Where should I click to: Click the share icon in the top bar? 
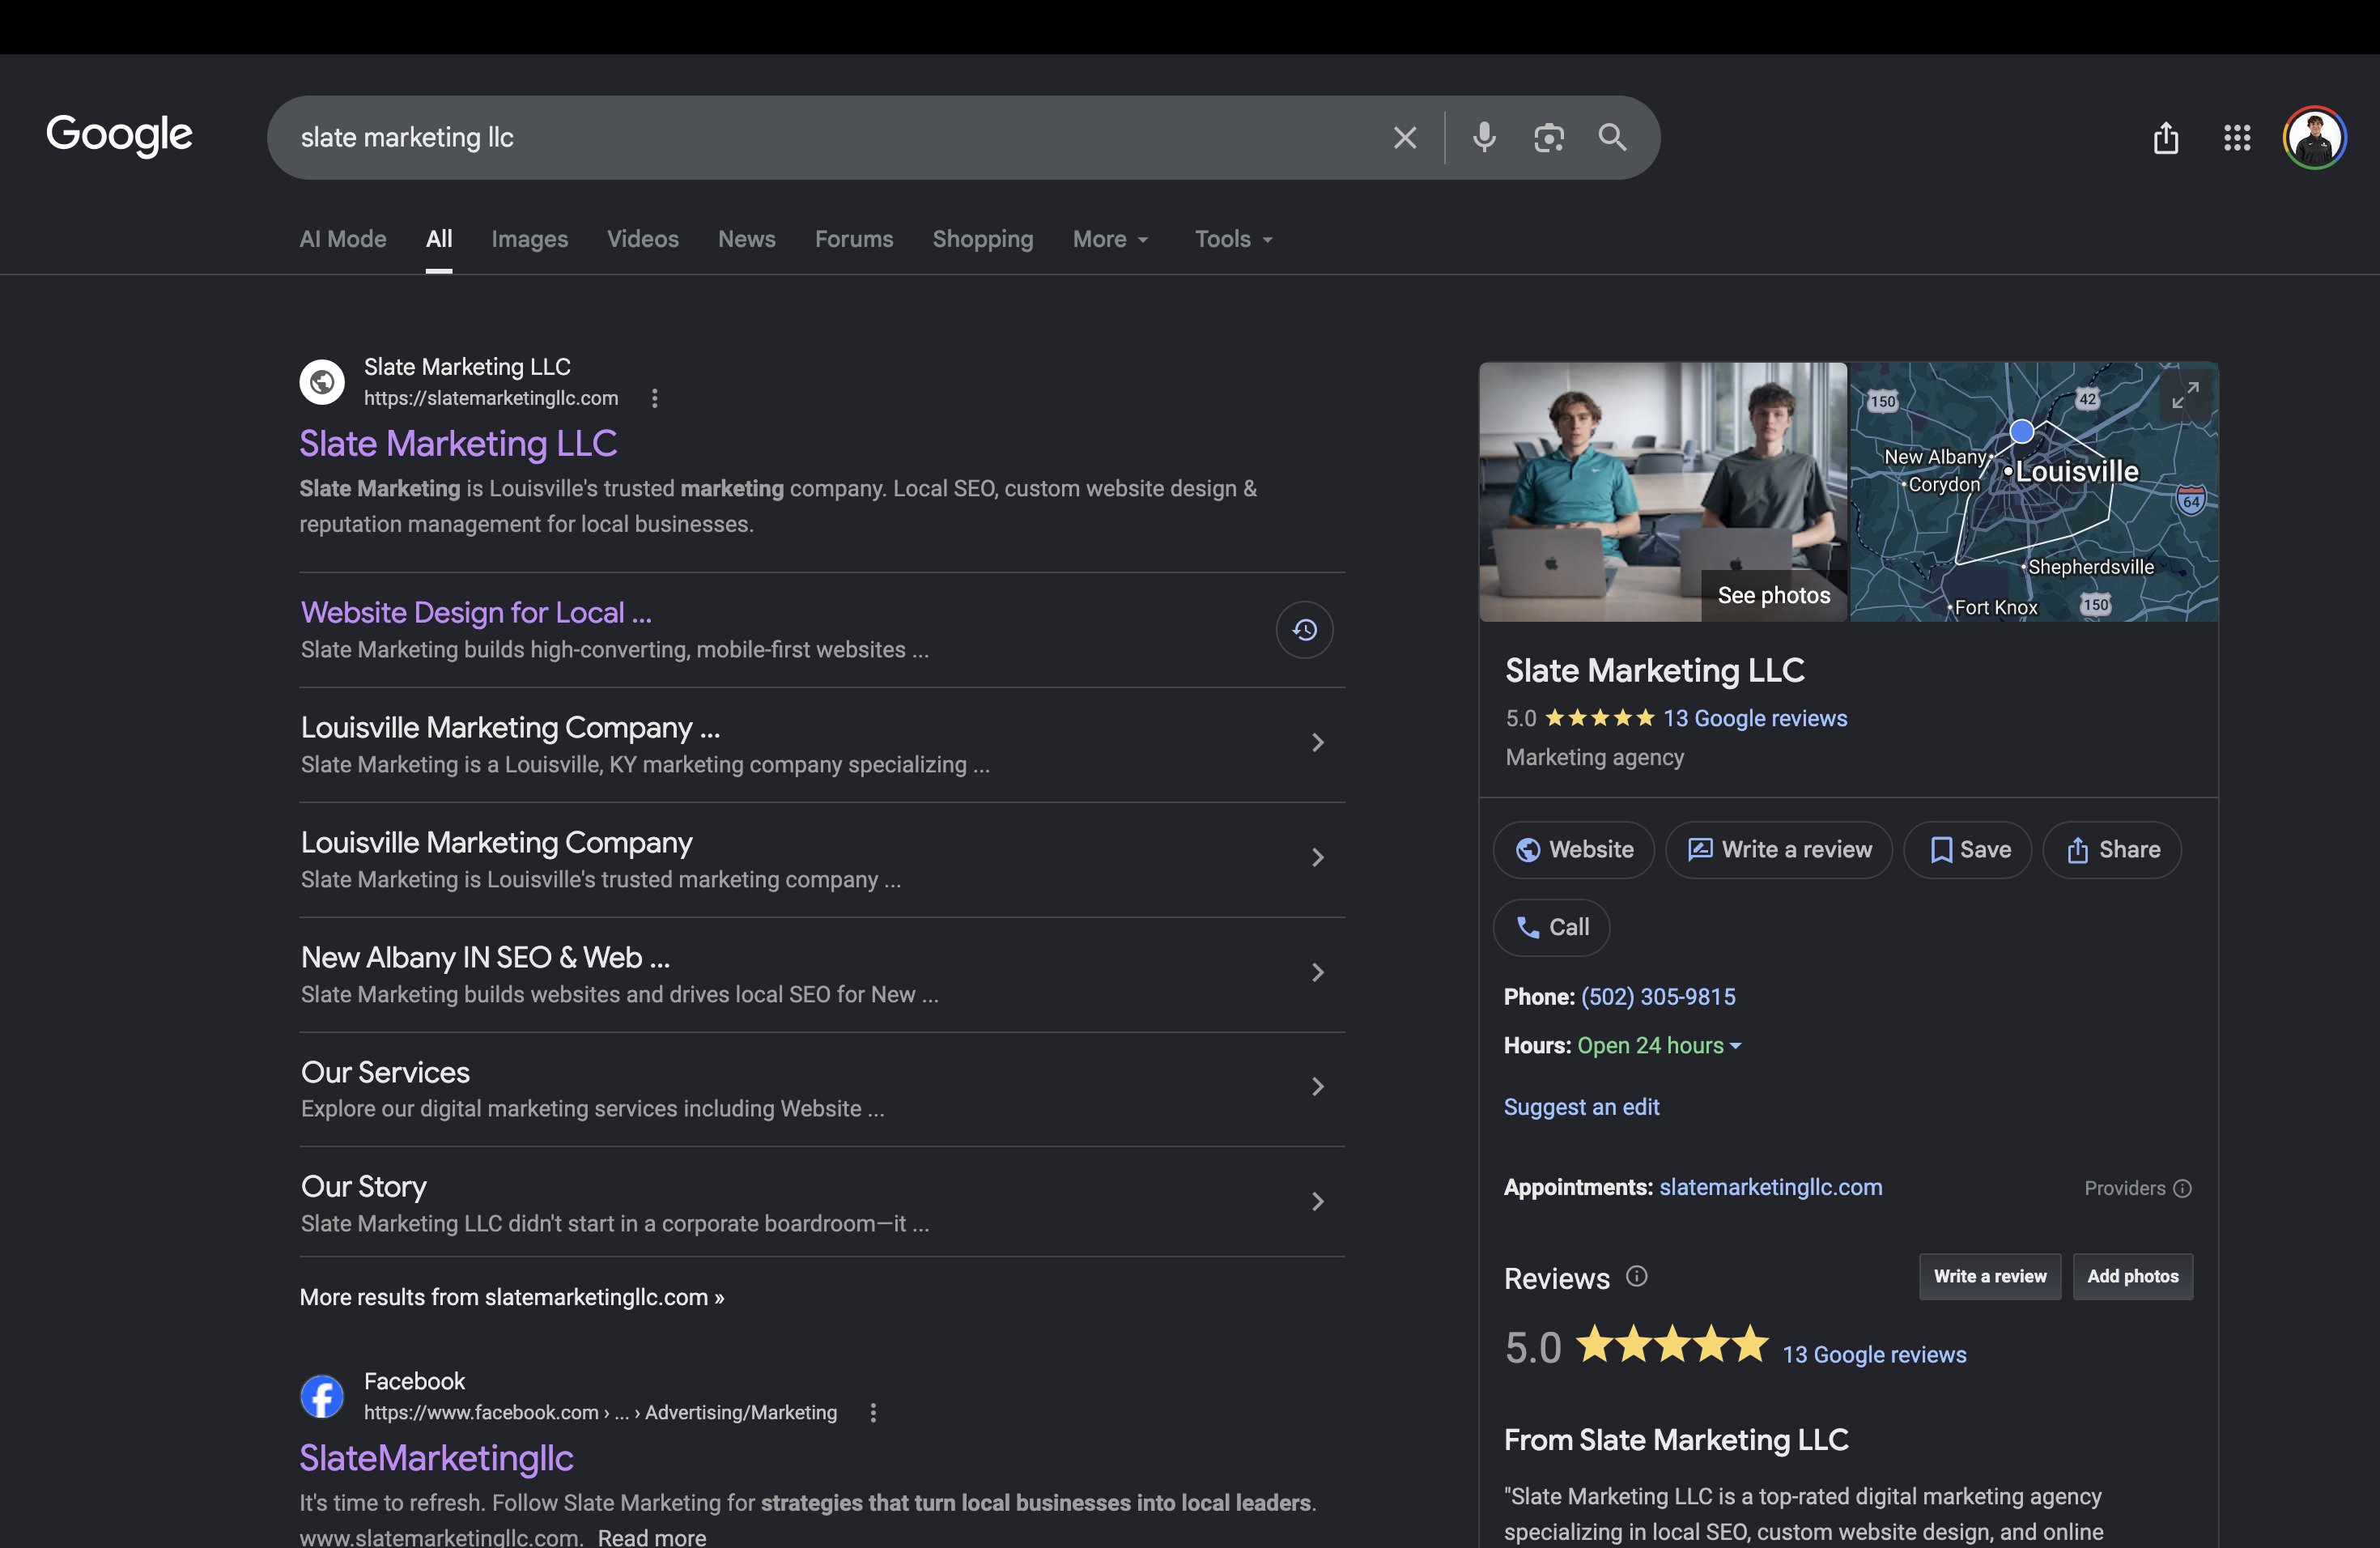coord(2166,138)
